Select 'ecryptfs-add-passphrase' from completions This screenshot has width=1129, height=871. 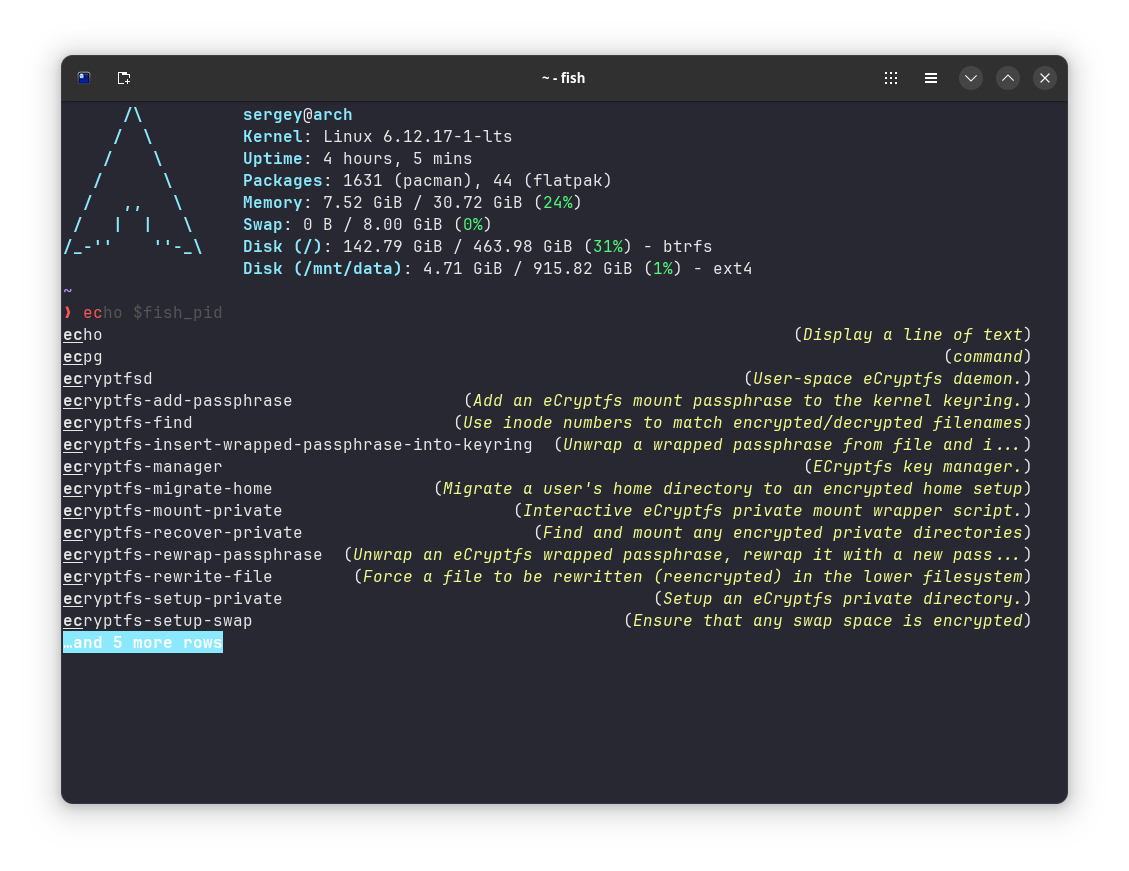pyautogui.click(x=178, y=401)
